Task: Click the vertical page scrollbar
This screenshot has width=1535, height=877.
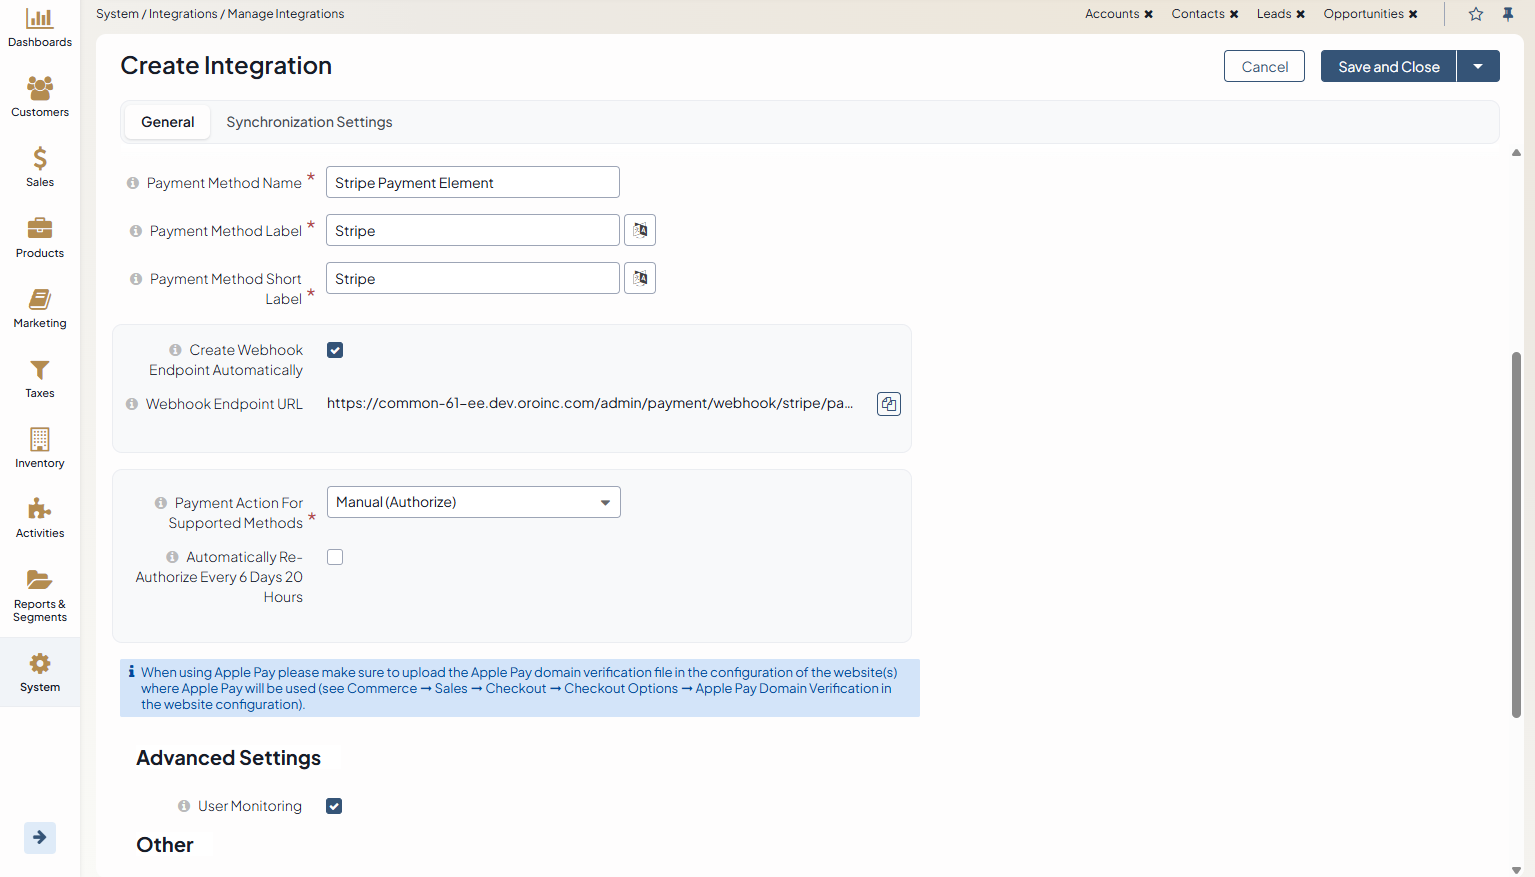Action: click(1516, 535)
